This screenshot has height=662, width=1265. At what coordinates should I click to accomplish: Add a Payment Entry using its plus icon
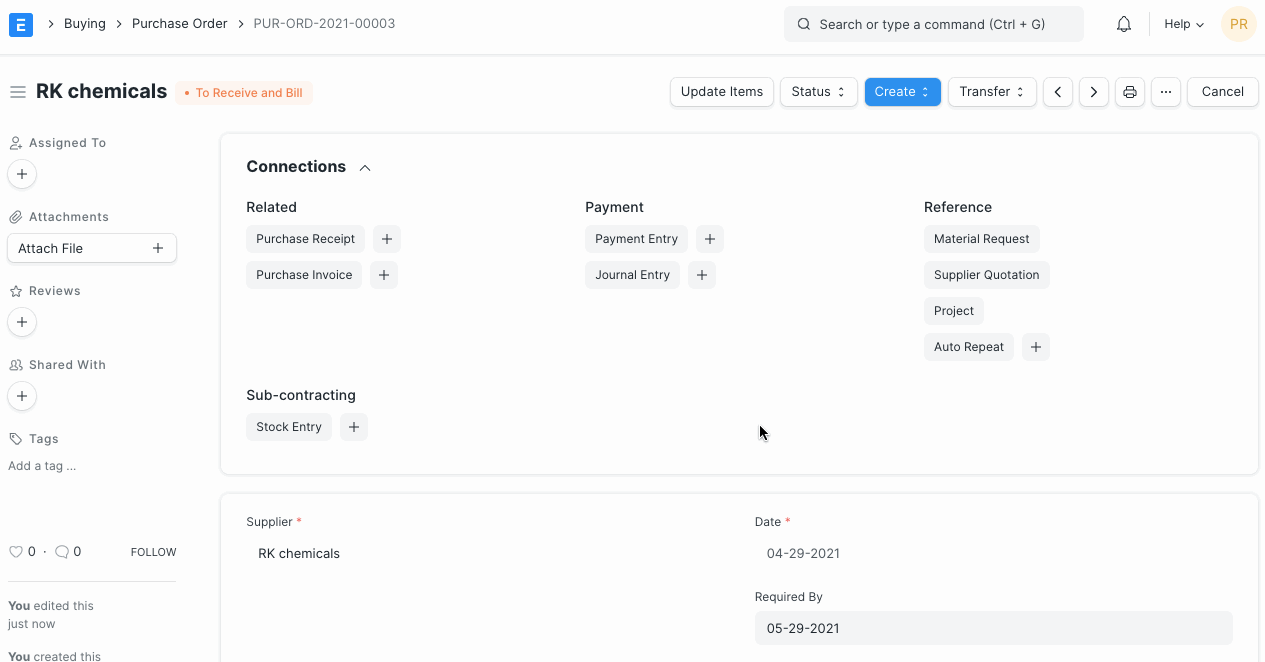(710, 238)
